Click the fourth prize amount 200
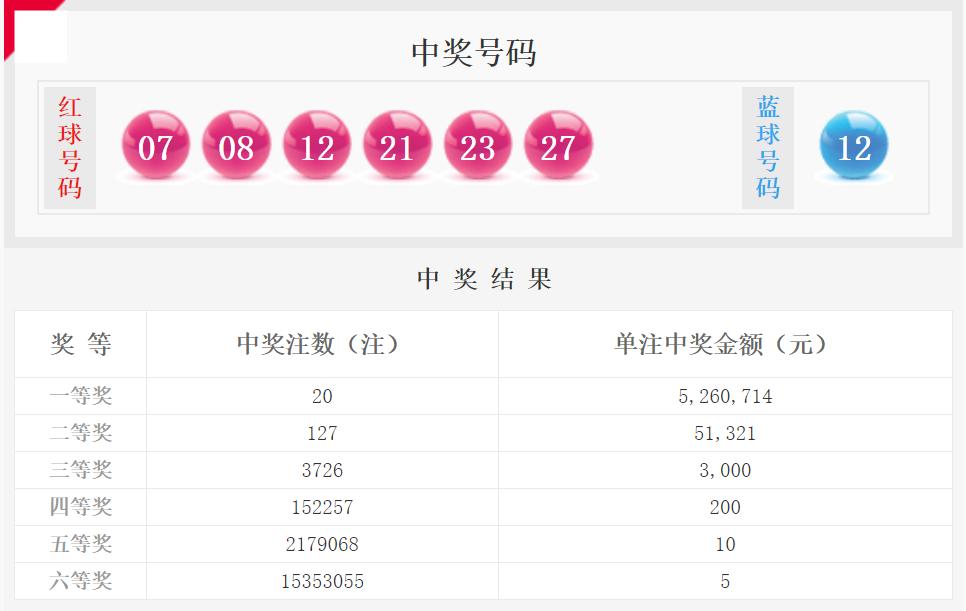The image size is (966, 611). coord(725,507)
